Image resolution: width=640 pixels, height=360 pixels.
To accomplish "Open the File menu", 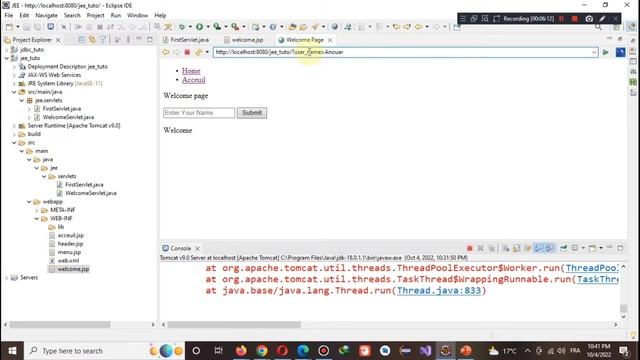I will [9, 15].
